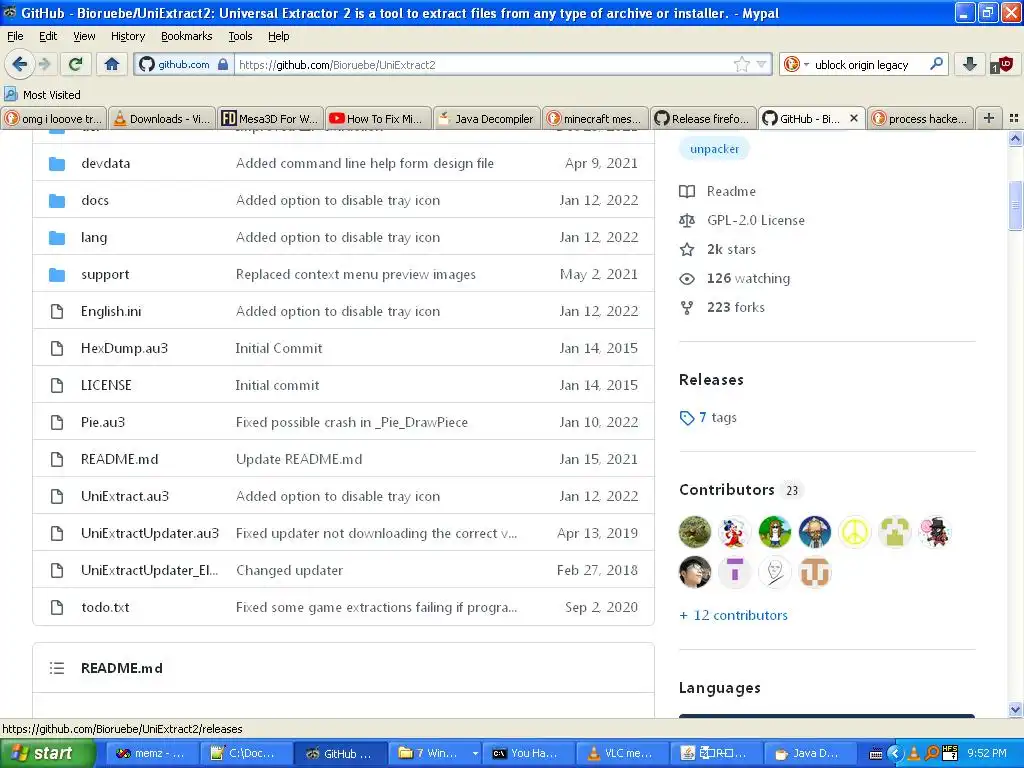Click the todo.txt file icon
Screen dimensions: 1024x768
click(57, 607)
